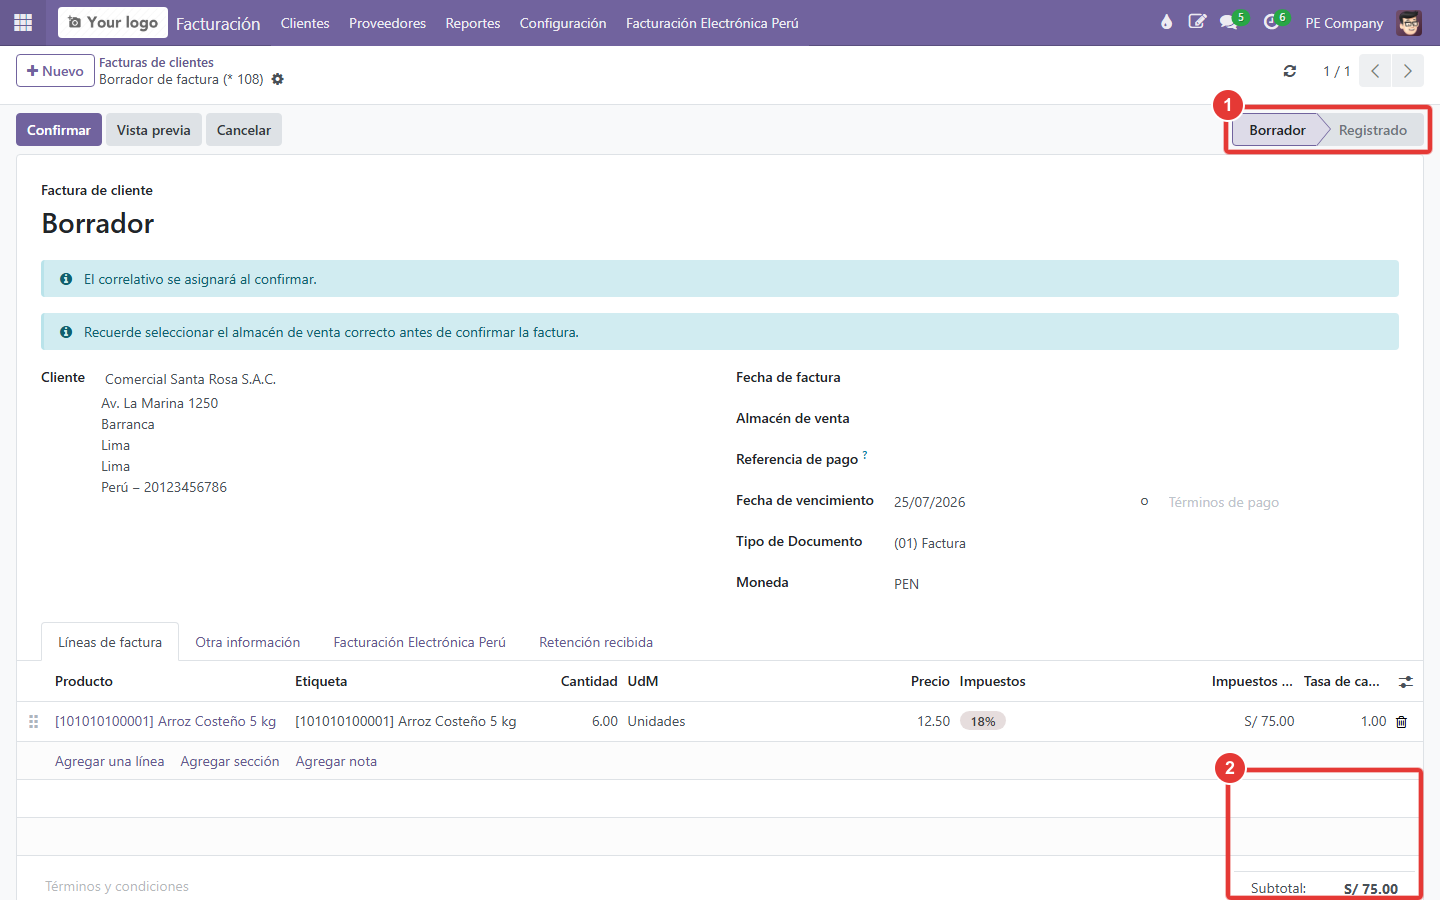1440x900 pixels.
Task: Click the Confirmar button
Action: (x=59, y=130)
